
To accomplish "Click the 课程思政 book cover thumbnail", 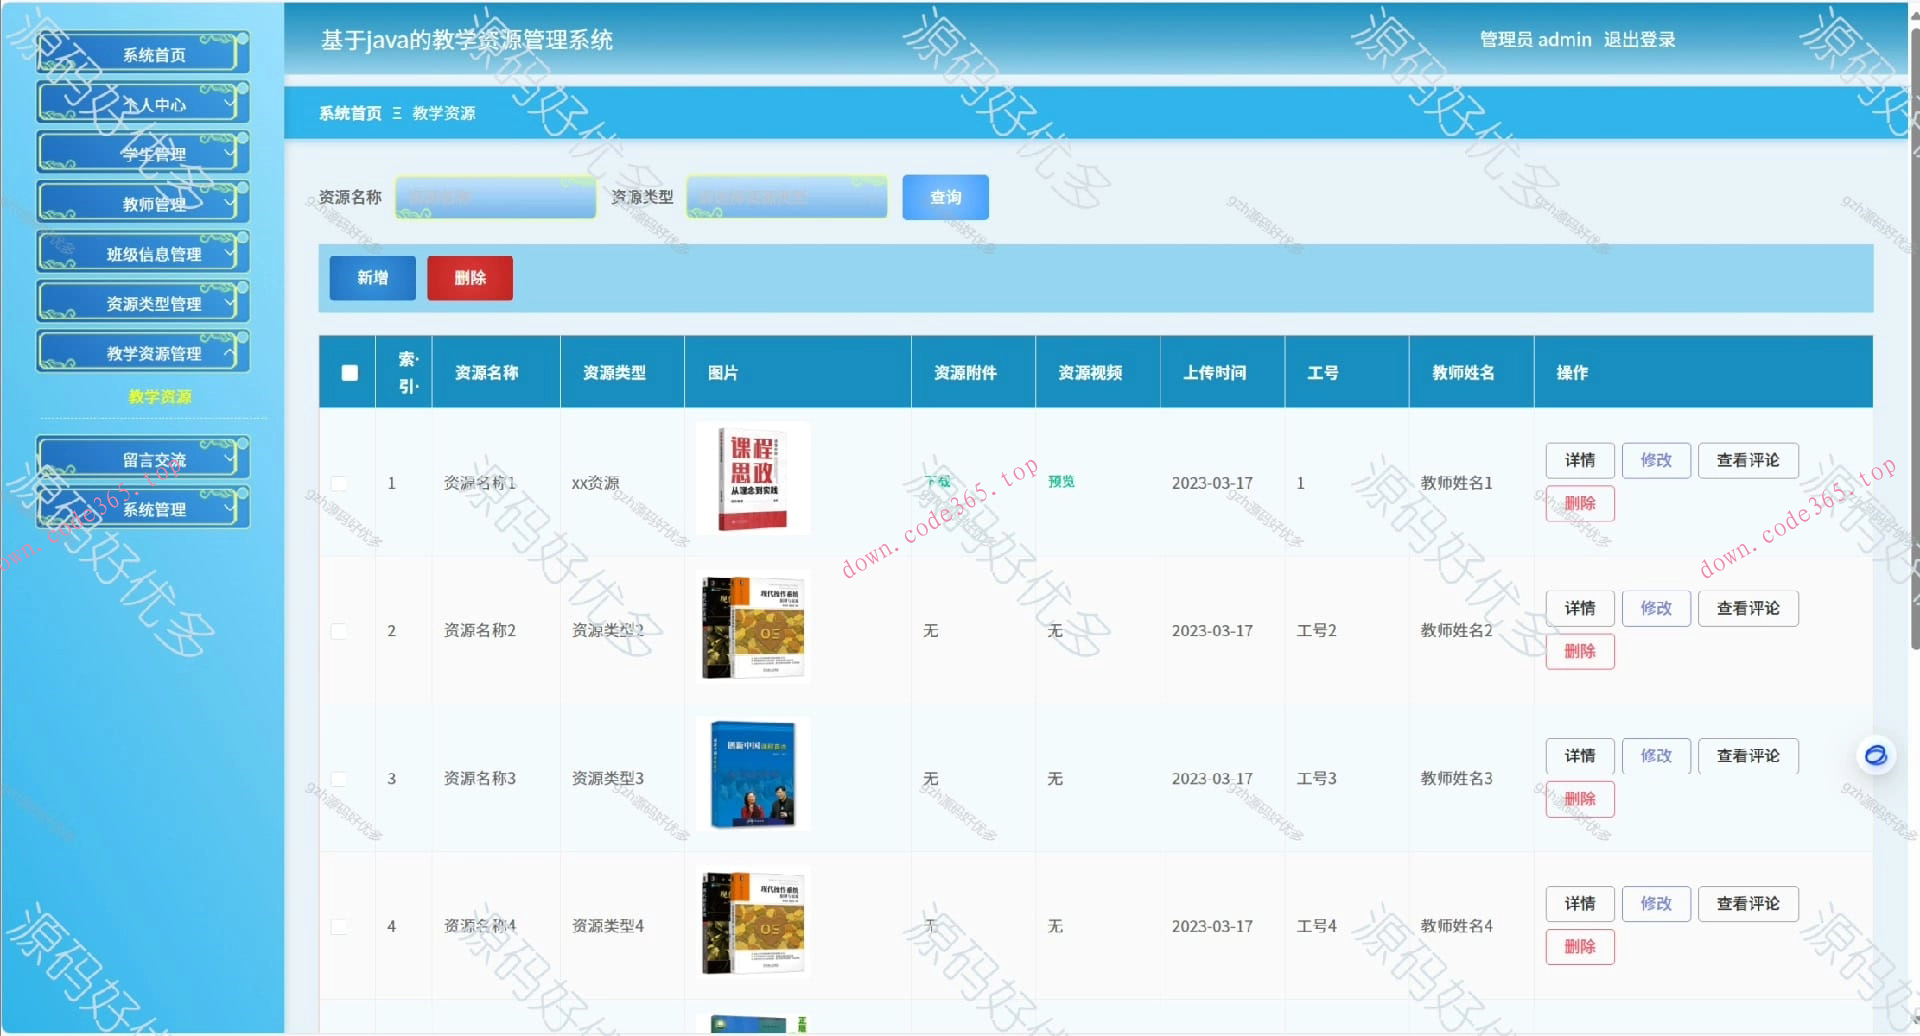I will 753,479.
